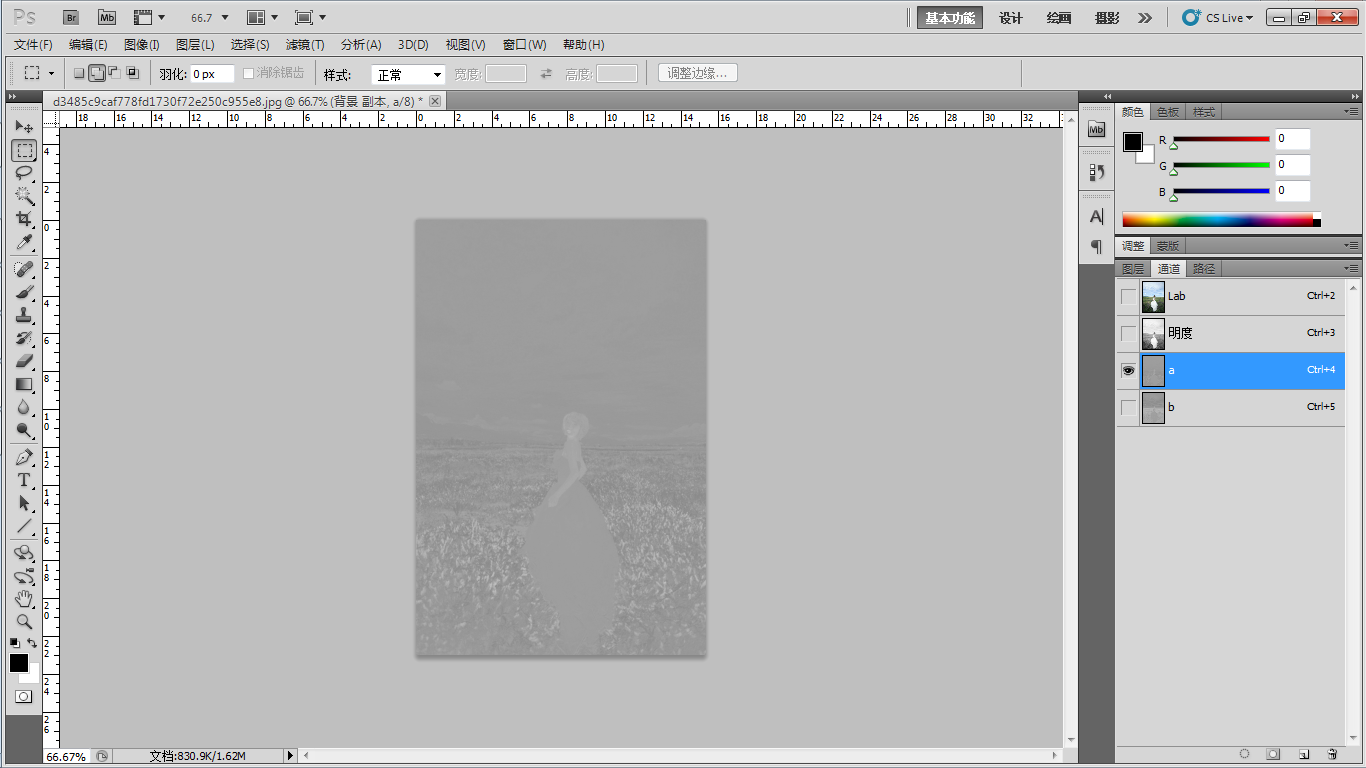Select the Spot Healing Brush tool
This screenshot has height=768, width=1366.
[x=24, y=269]
